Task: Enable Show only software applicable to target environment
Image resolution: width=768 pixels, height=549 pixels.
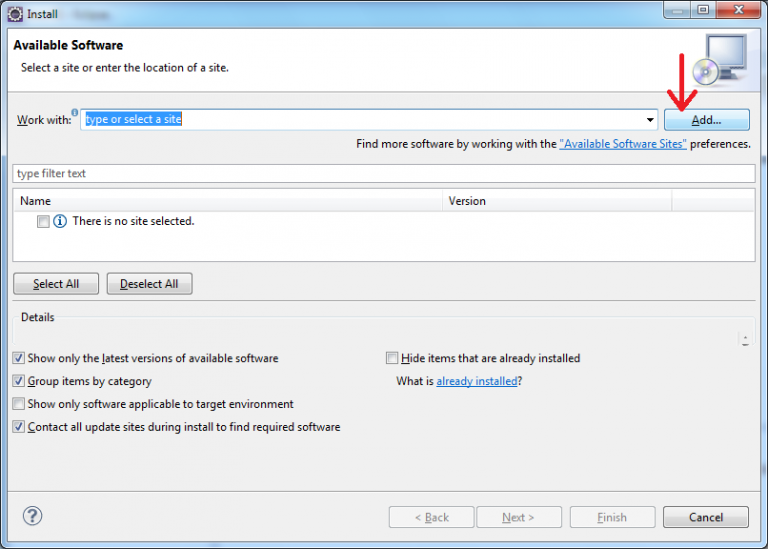Action: pyautogui.click(x=19, y=404)
